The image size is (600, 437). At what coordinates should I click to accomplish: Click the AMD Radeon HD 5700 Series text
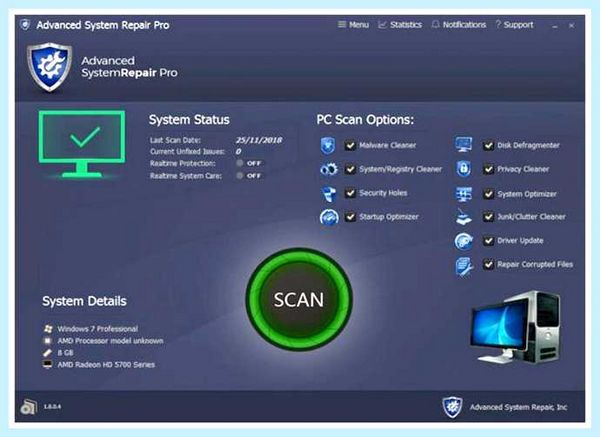[106, 365]
